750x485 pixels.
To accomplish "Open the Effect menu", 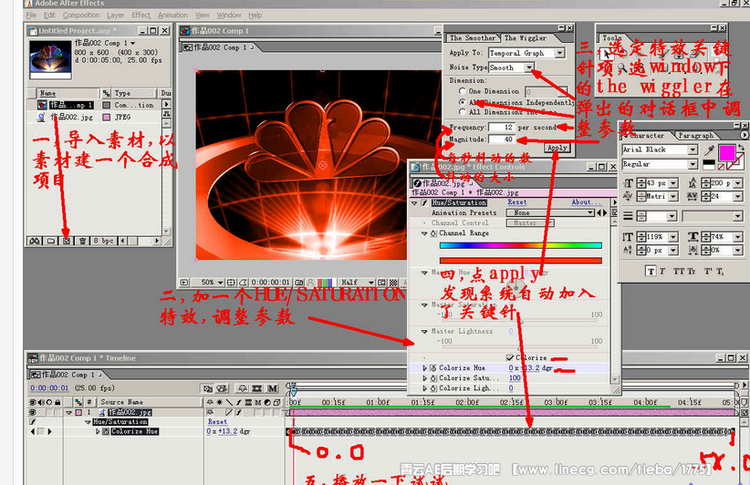I will tap(141, 15).
